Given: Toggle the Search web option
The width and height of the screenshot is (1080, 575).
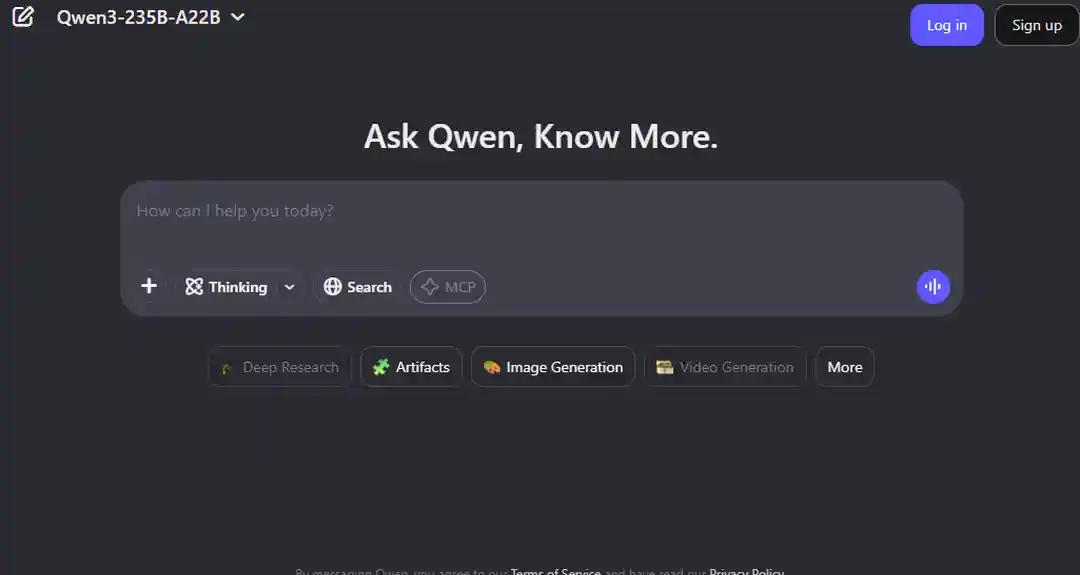Looking at the screenshot, I should pyautogui.click(x=357, y=286).
